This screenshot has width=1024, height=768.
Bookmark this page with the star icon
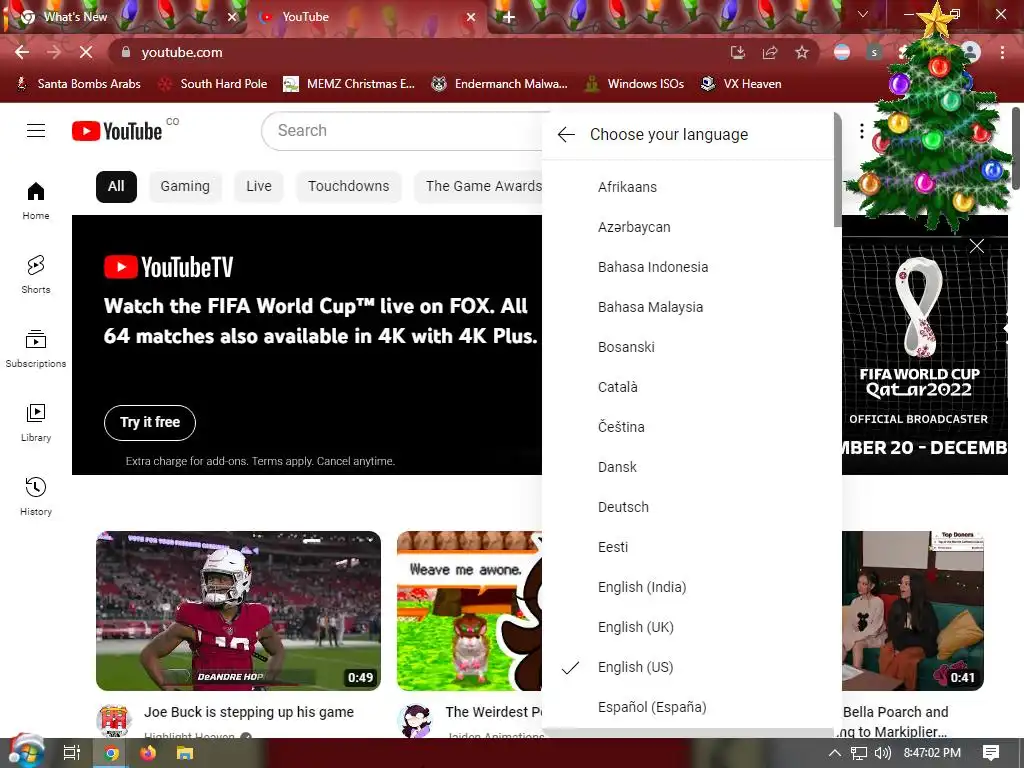802,52
